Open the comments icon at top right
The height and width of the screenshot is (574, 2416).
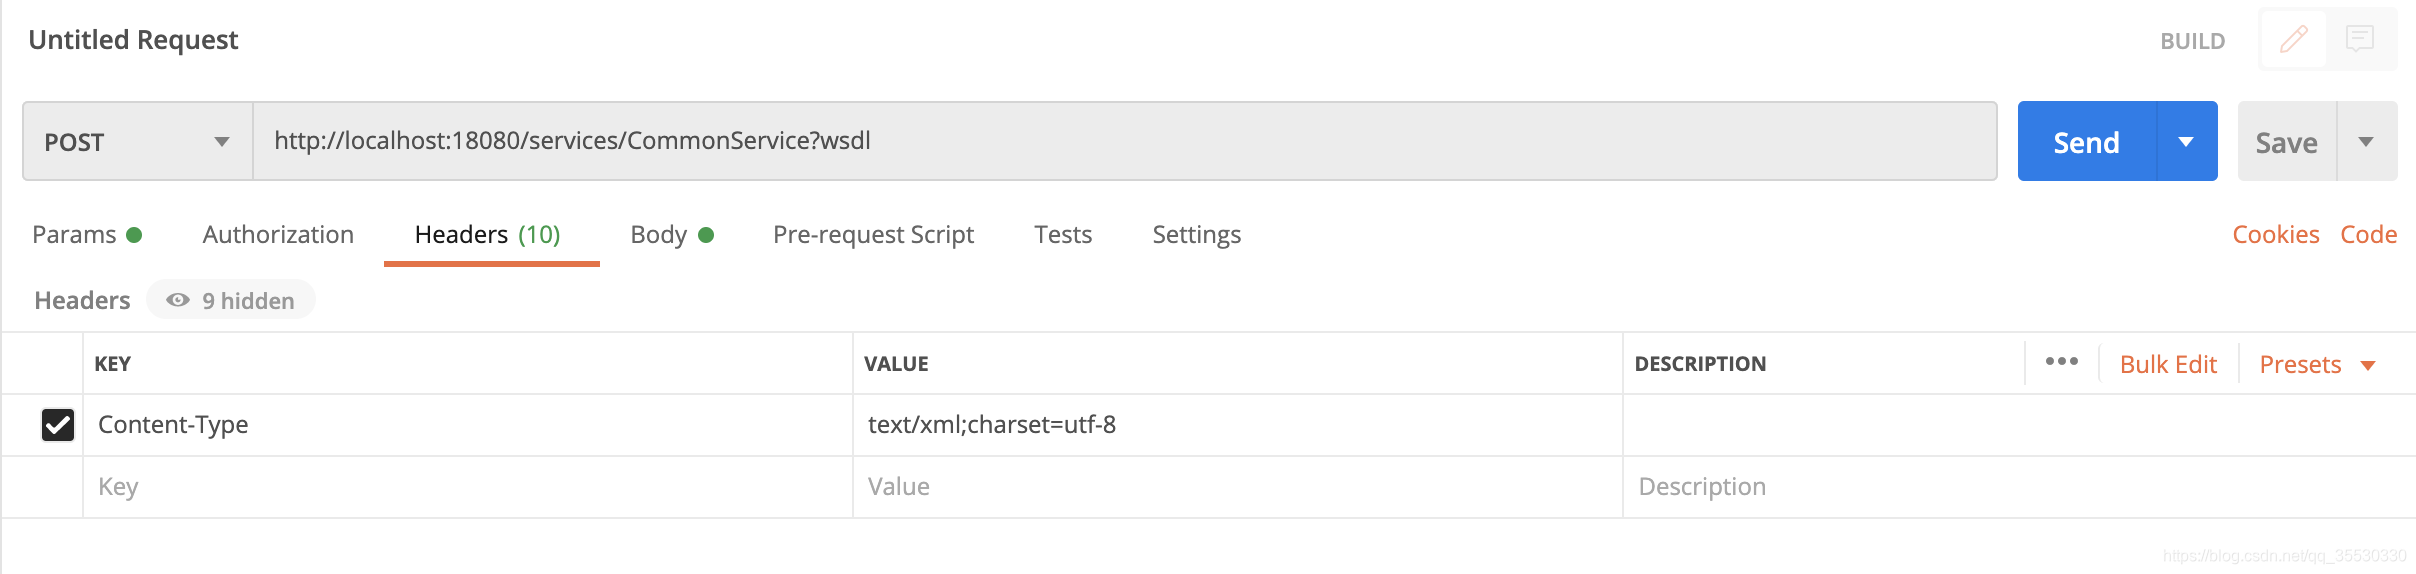2360,40
